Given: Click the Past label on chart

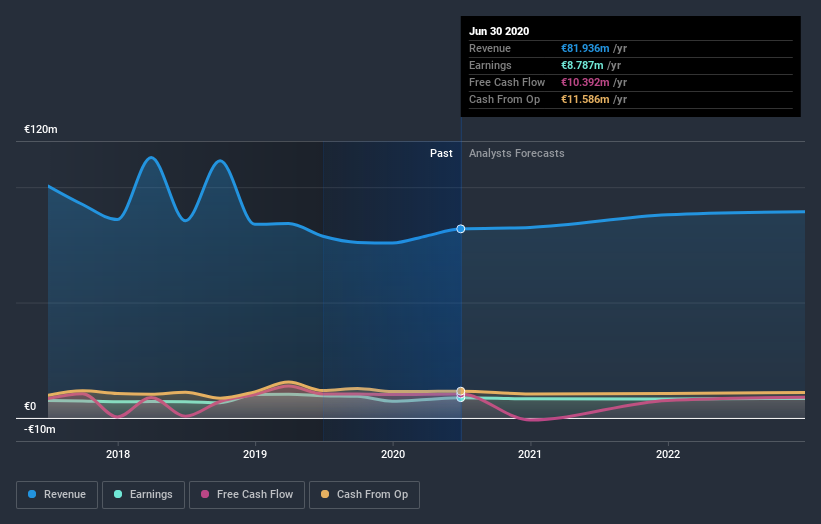Looking at the screenshot, I should coord(441,153).
